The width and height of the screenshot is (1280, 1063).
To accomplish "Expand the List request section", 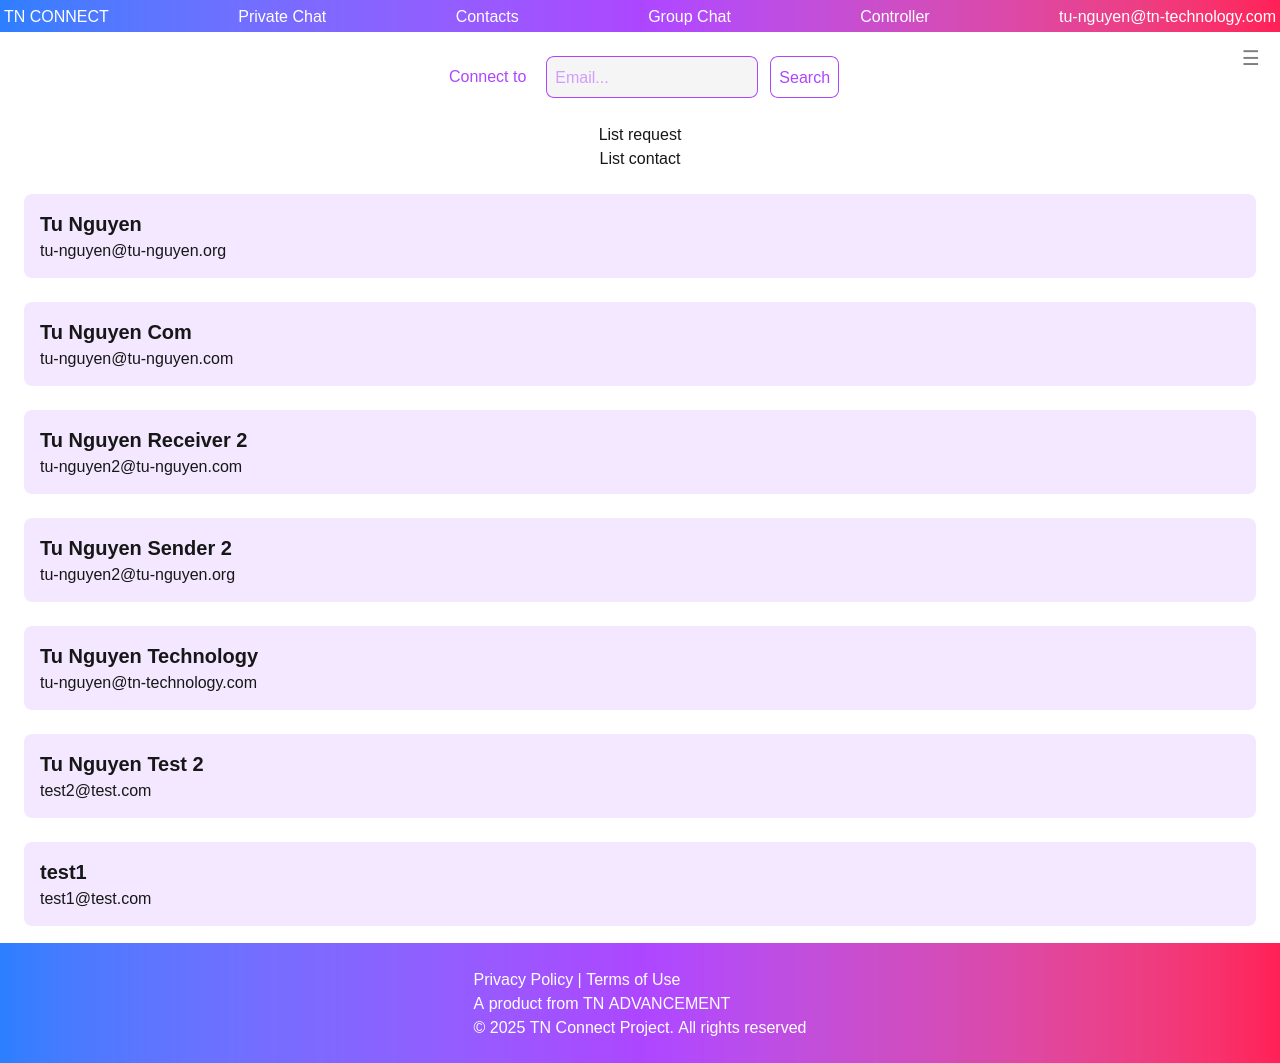I will click(640, 135).
